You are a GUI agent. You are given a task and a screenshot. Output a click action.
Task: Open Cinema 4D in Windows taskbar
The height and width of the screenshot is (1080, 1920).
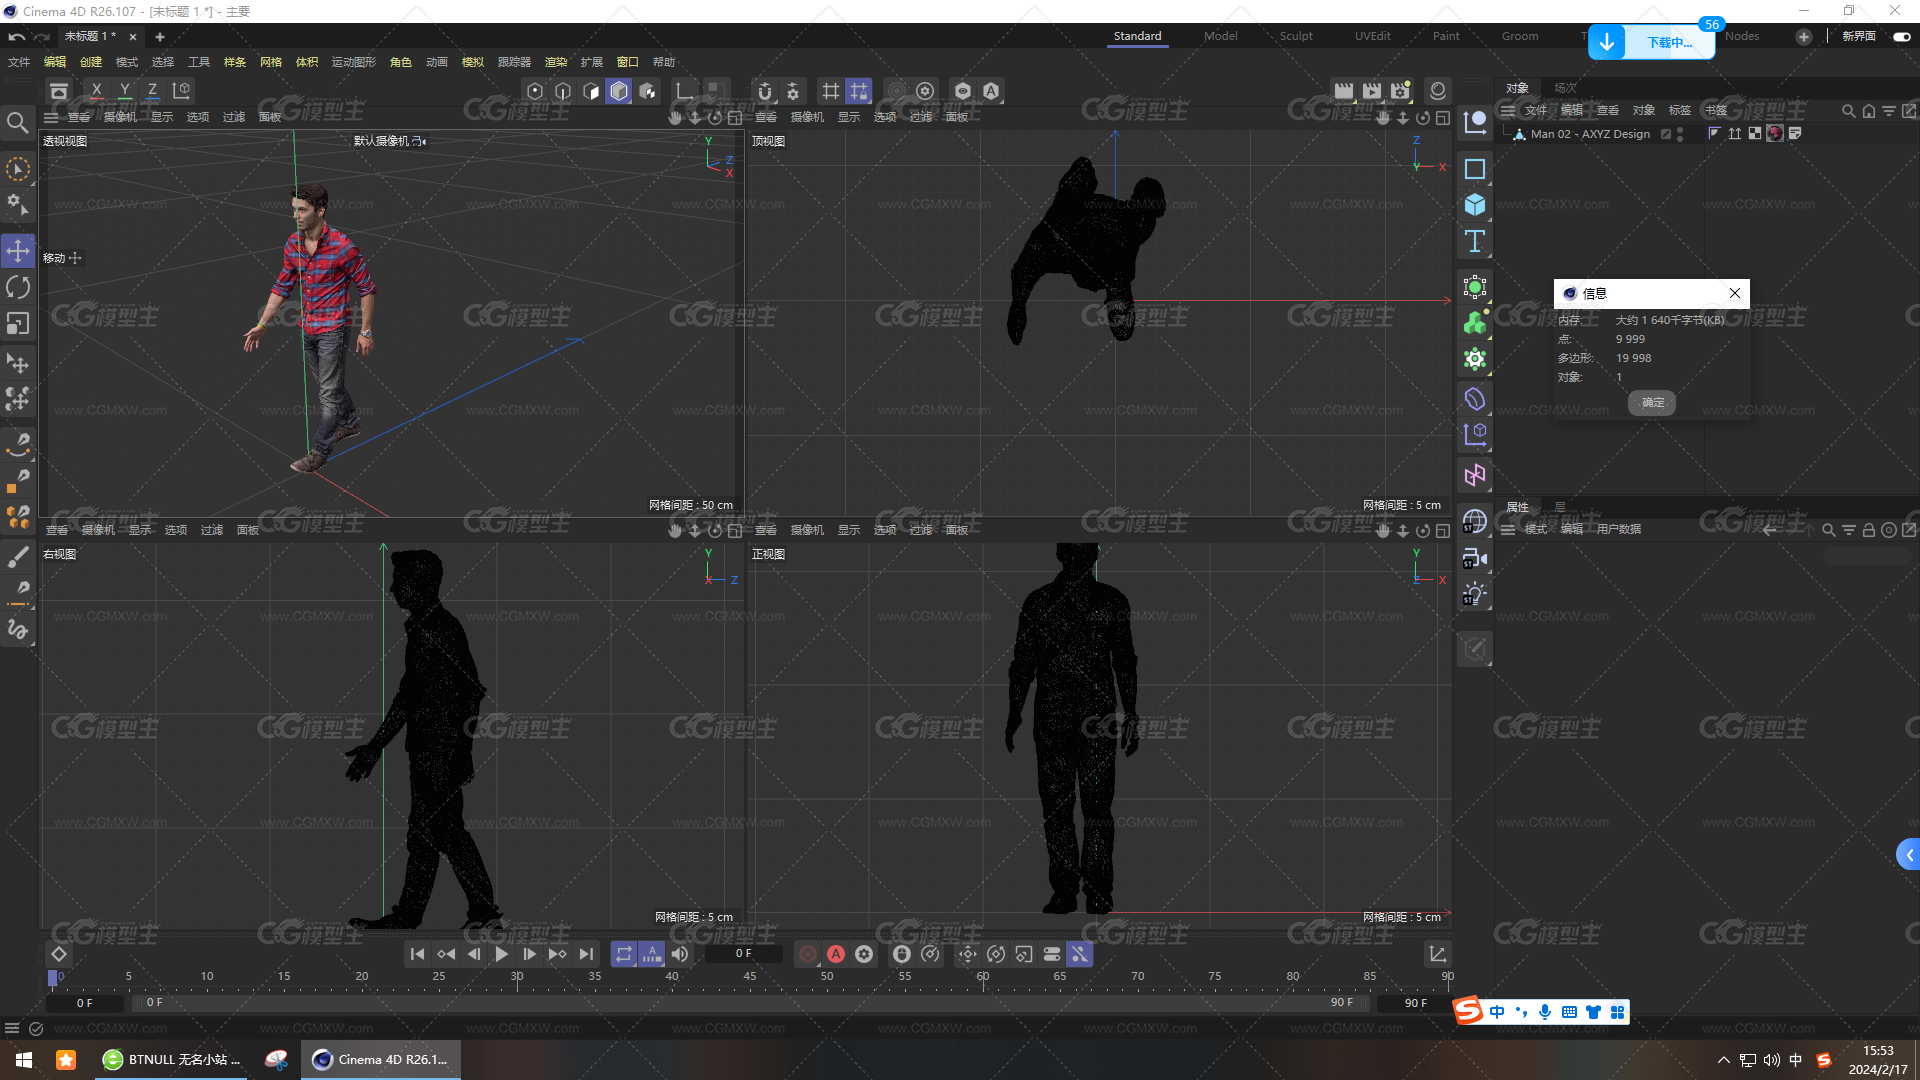coord(381,1060)
